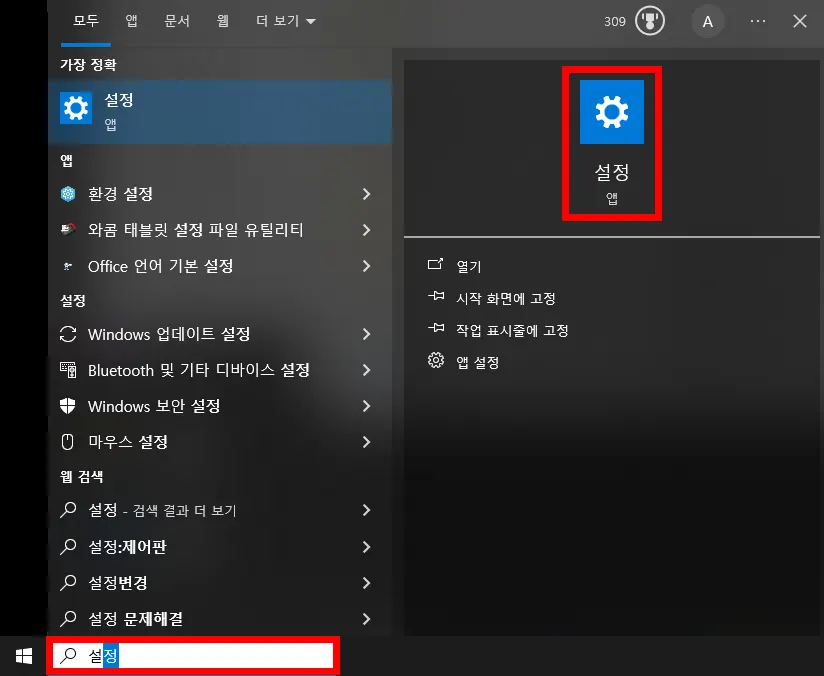
Task: Select the 모두 tab
Action: click(86, 21)
